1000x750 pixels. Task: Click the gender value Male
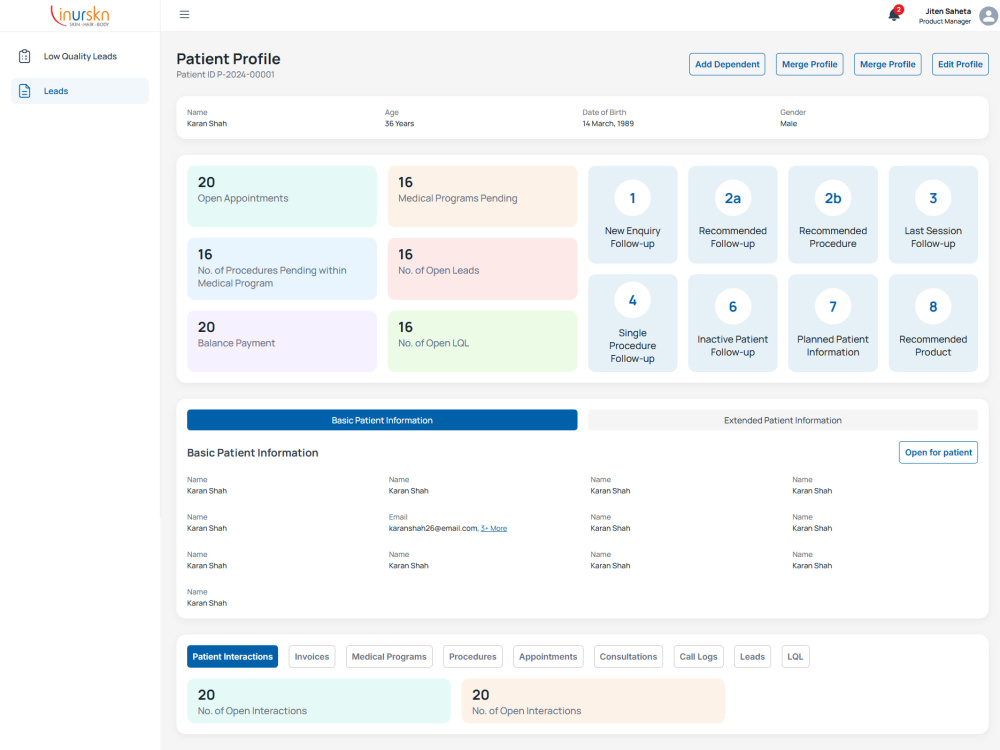(x=788, y=124)
